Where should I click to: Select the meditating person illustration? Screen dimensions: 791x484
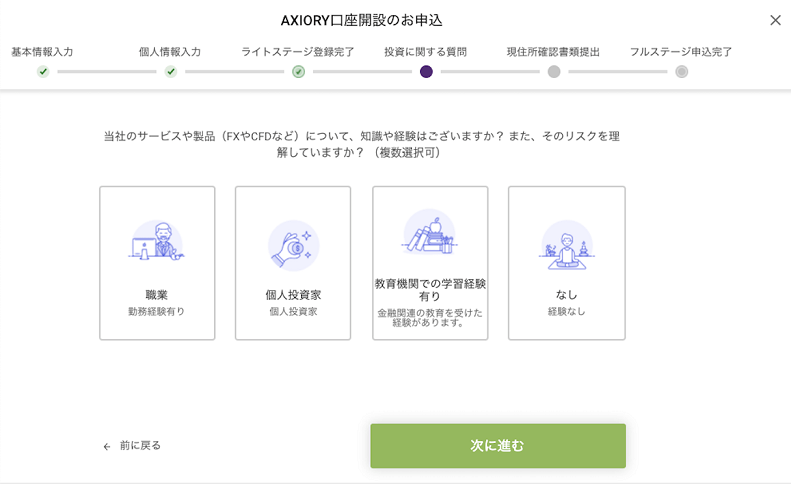pos(567,245)
